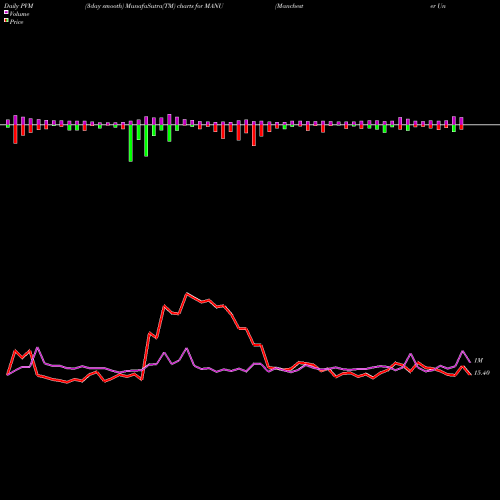Click the 'Daily PVM' title text
Image resolution: width=500 pixels, height=500 pixels.
tap(19, 6)
